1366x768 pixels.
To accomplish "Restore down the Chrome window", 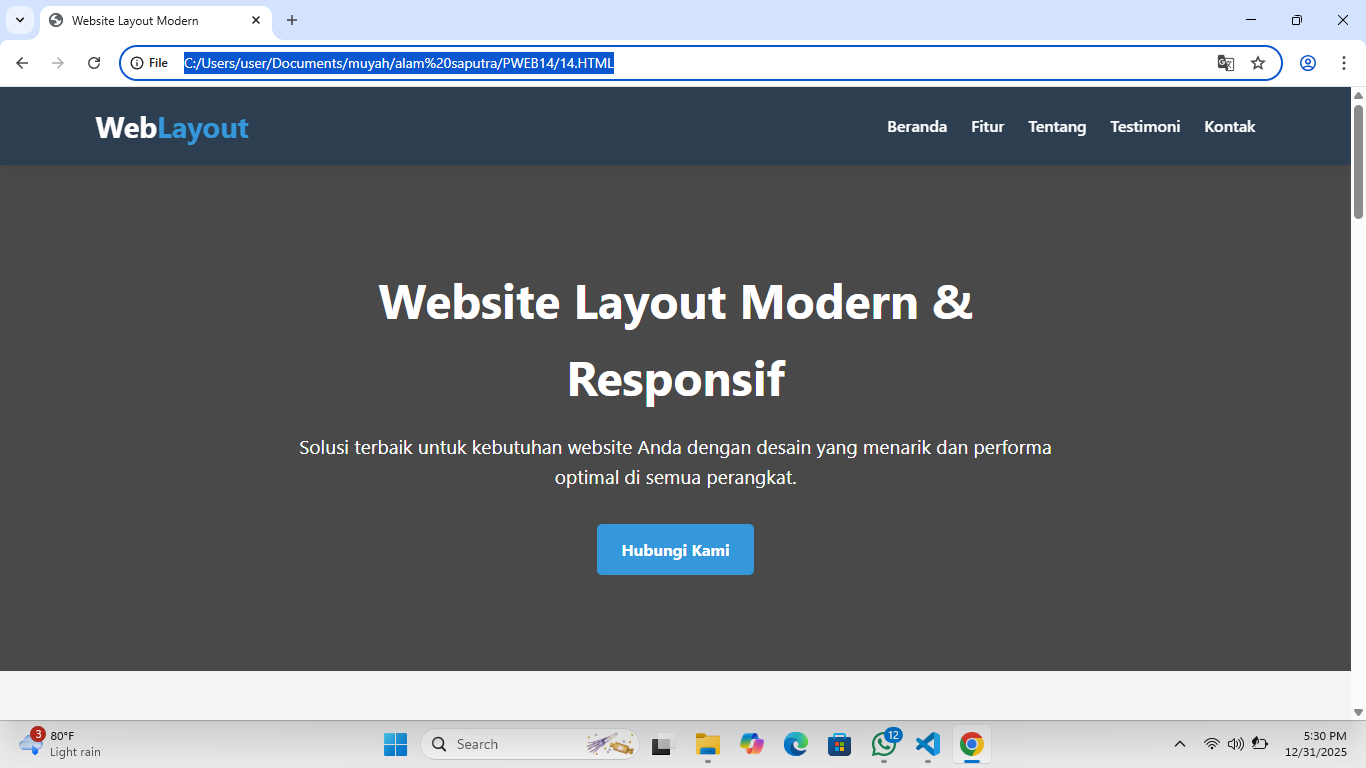I will tap(1297, 20).
